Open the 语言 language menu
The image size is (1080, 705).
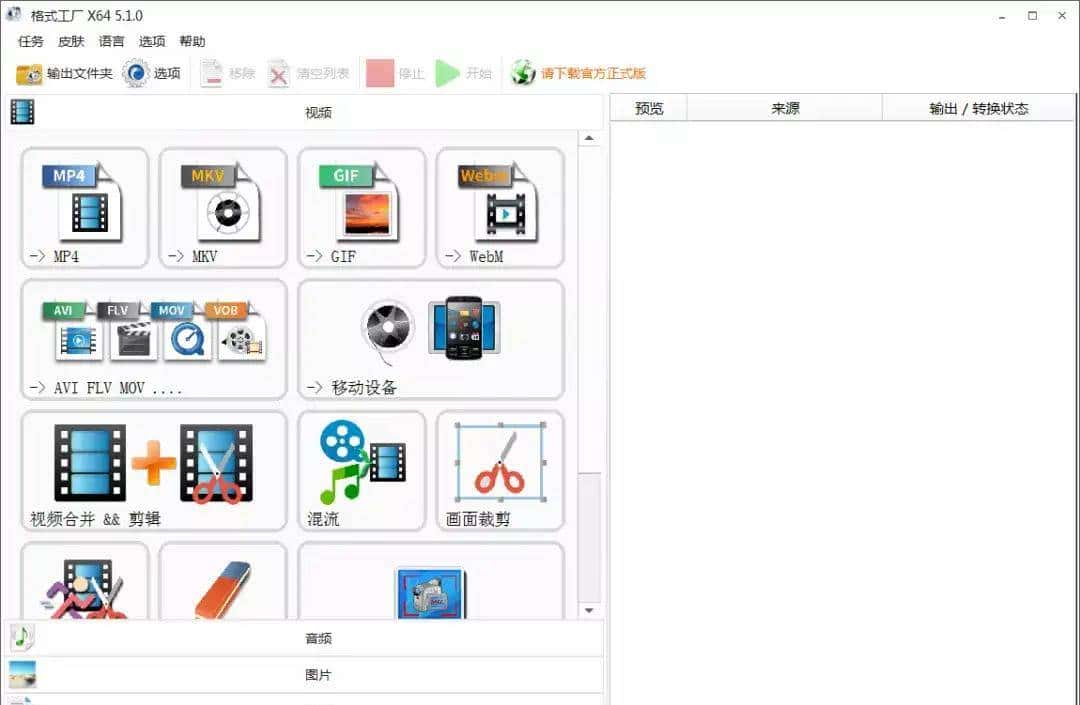112,41
